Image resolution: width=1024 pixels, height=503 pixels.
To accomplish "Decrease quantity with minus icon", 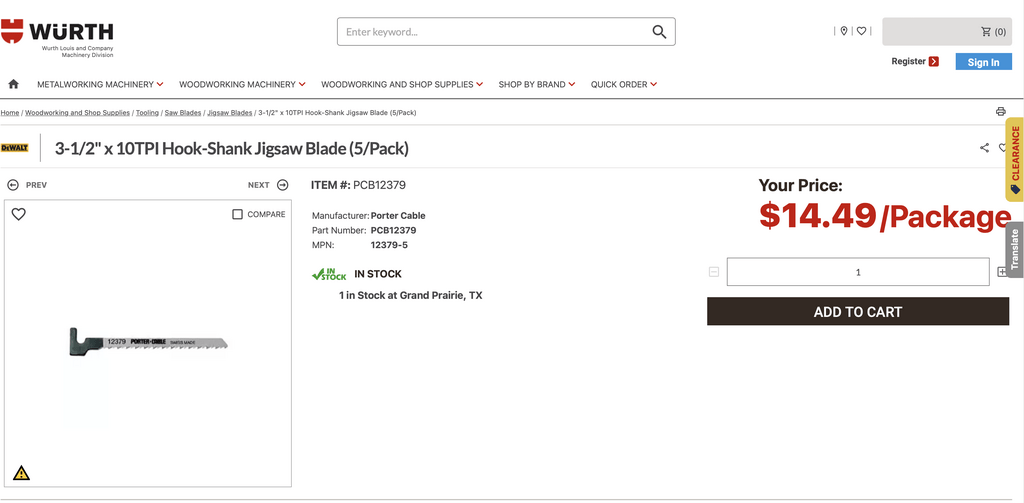I will point(714,272).
